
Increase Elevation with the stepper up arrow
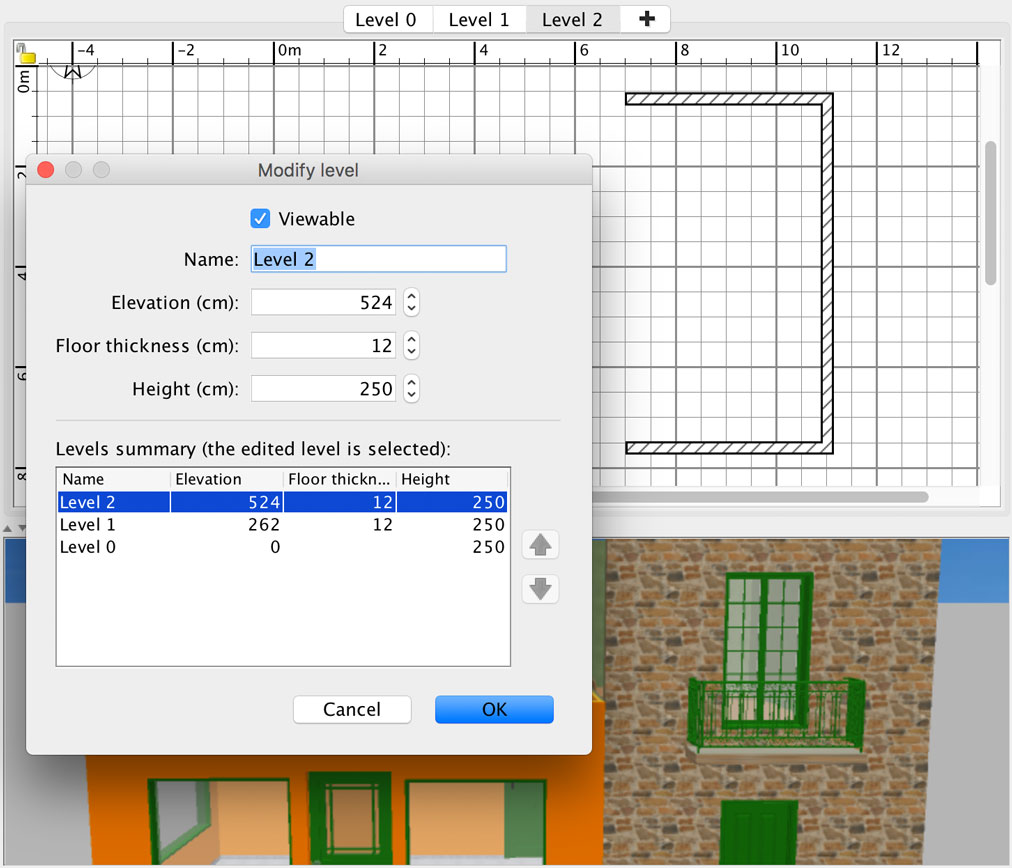(x=411, y=296)
